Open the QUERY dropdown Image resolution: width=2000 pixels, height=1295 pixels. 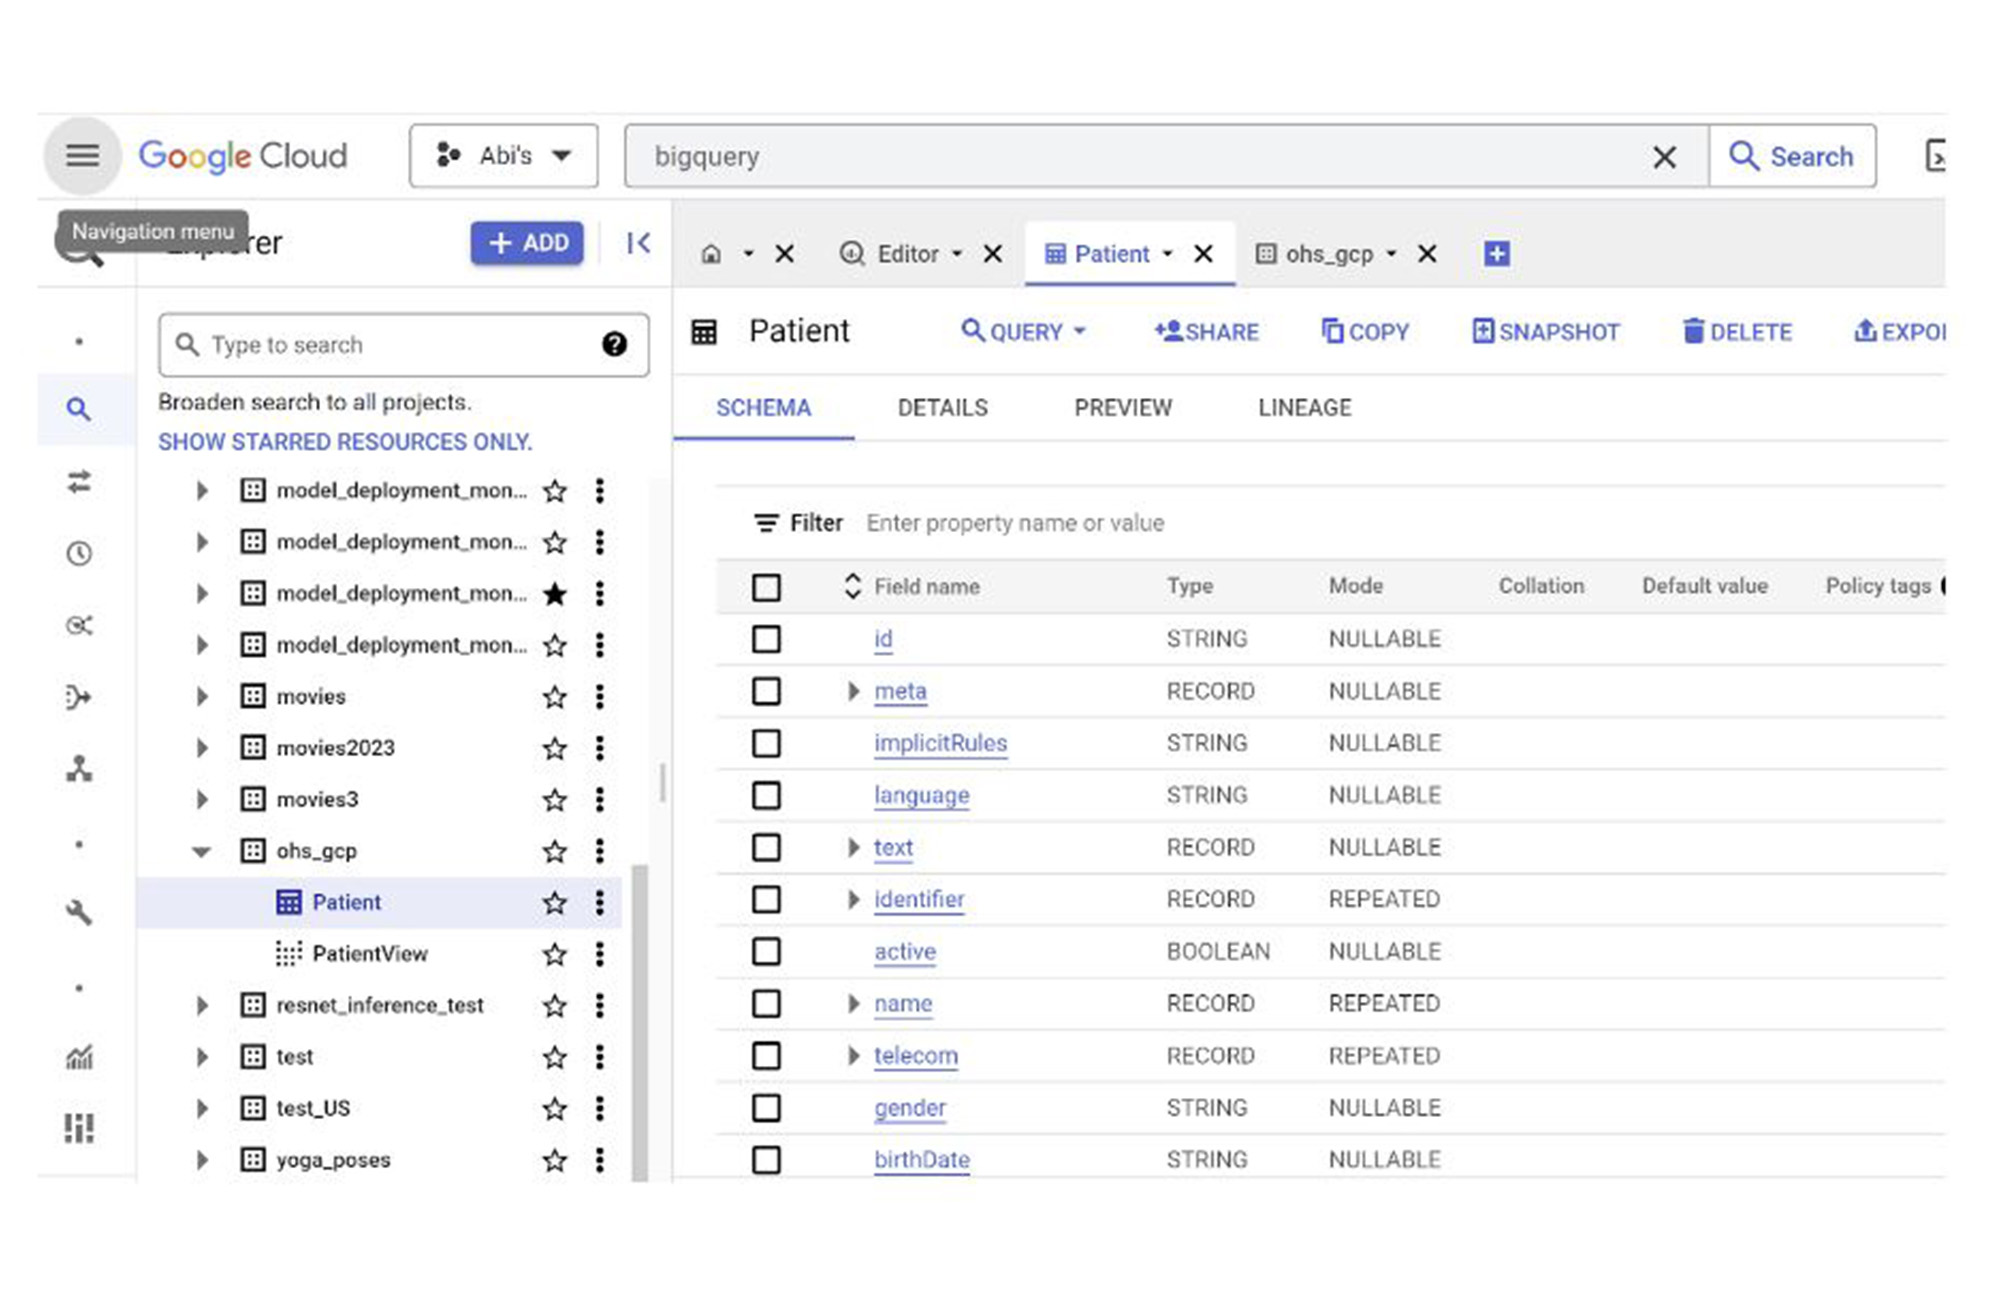pyautogui.click(x=1023, y=332)
